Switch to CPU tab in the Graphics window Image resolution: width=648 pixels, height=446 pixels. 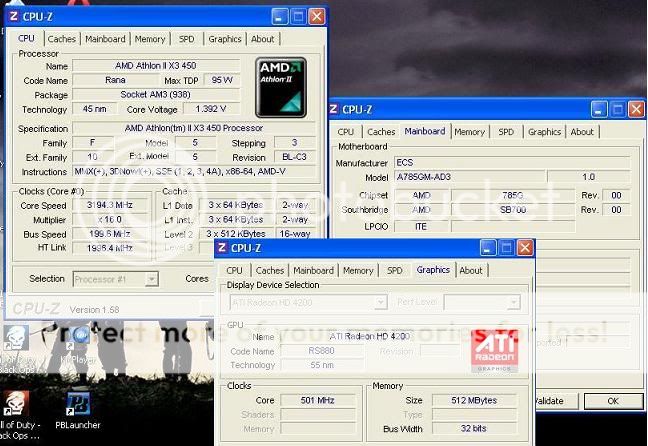click(234, 270)
